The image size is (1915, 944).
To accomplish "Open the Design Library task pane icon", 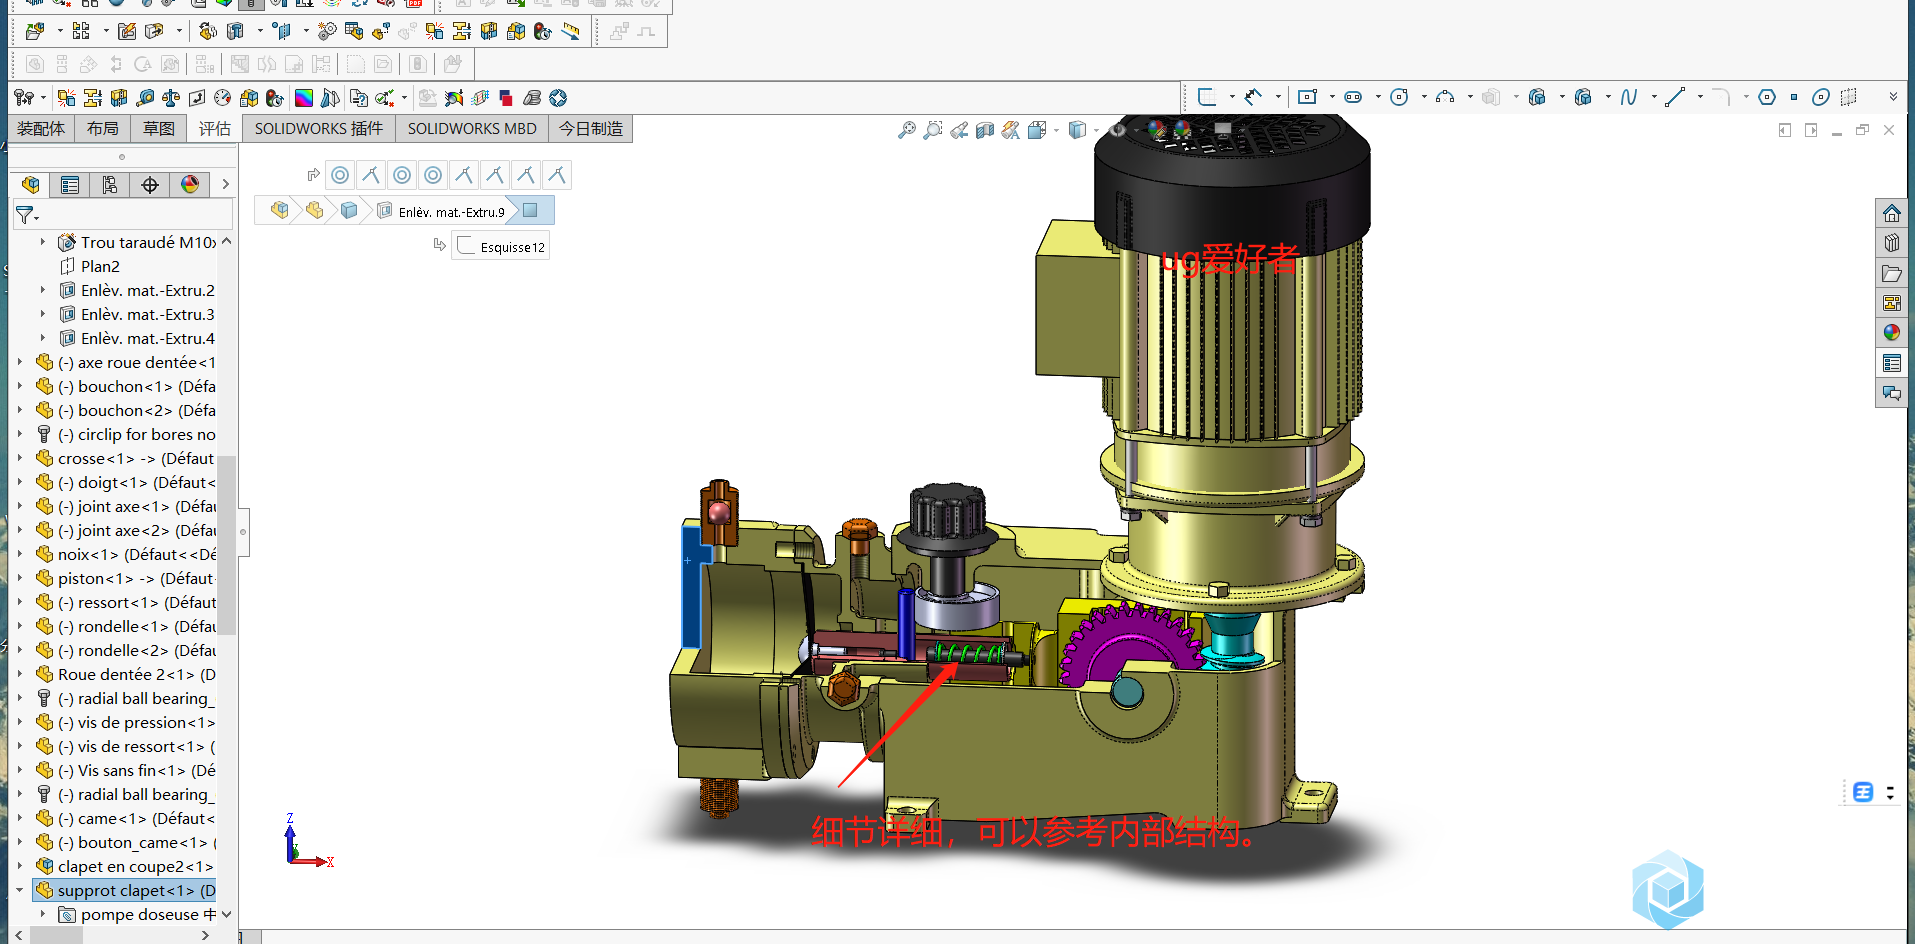I will point(1891,243).
